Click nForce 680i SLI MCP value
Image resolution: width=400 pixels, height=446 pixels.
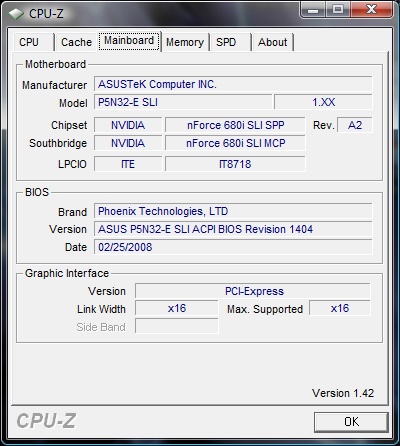tap(235, 143)
